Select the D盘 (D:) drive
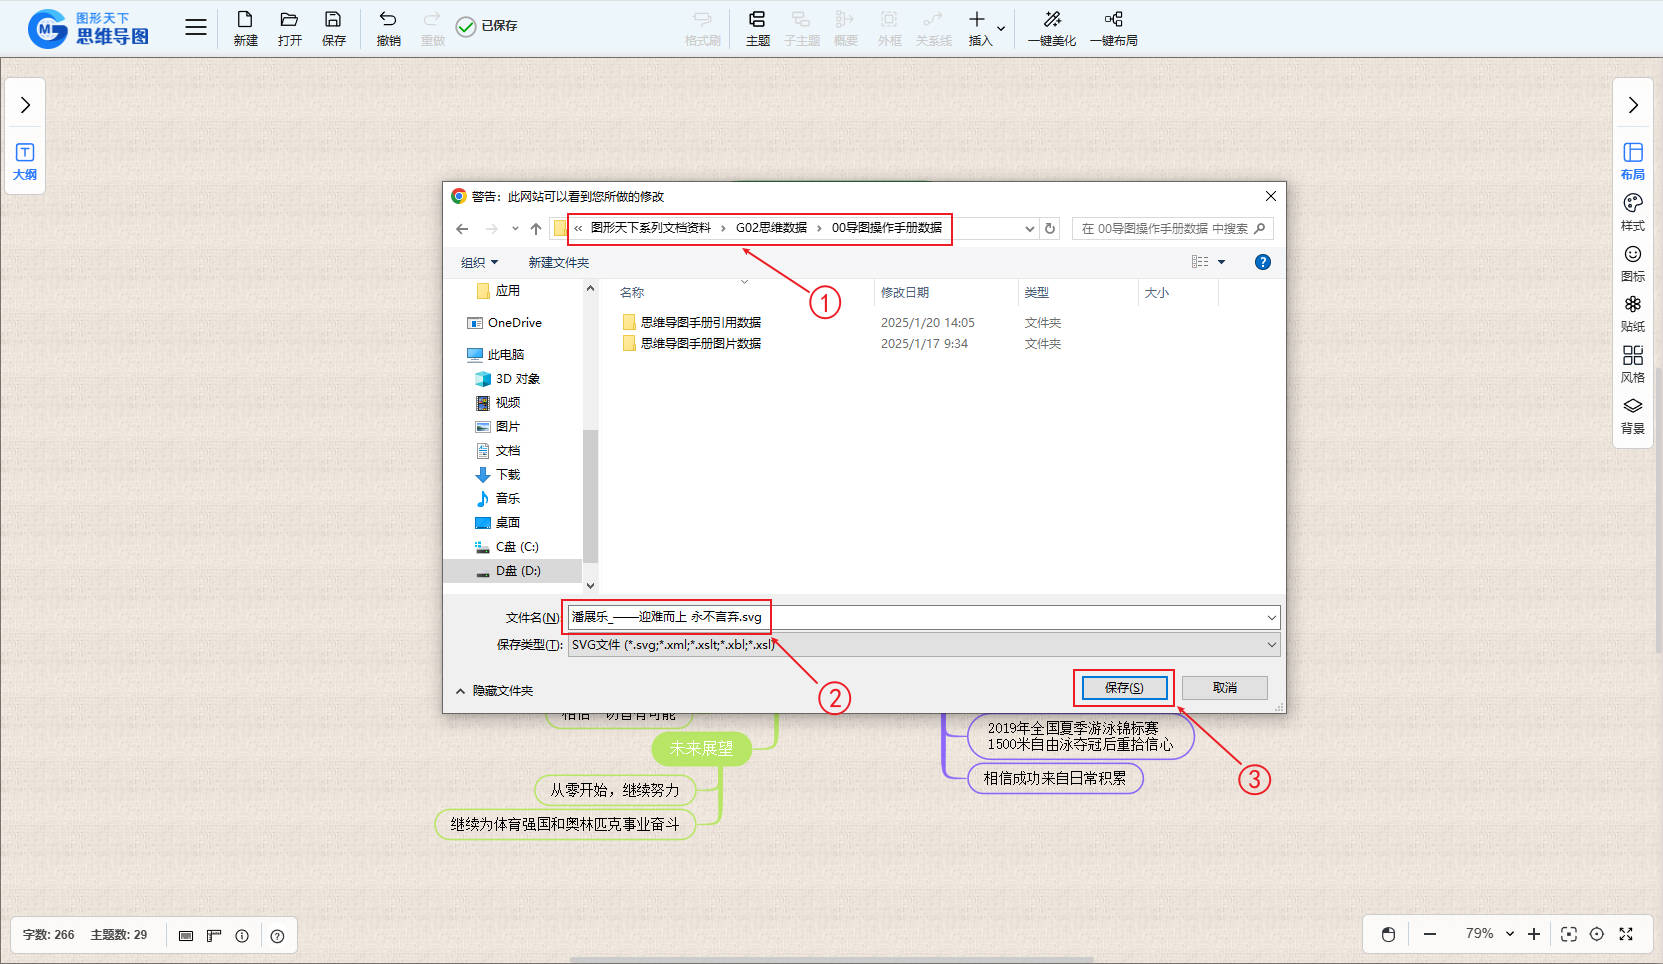Image resolution: width=1663 pixels, height=964 pixels. [x=517, y=571]
